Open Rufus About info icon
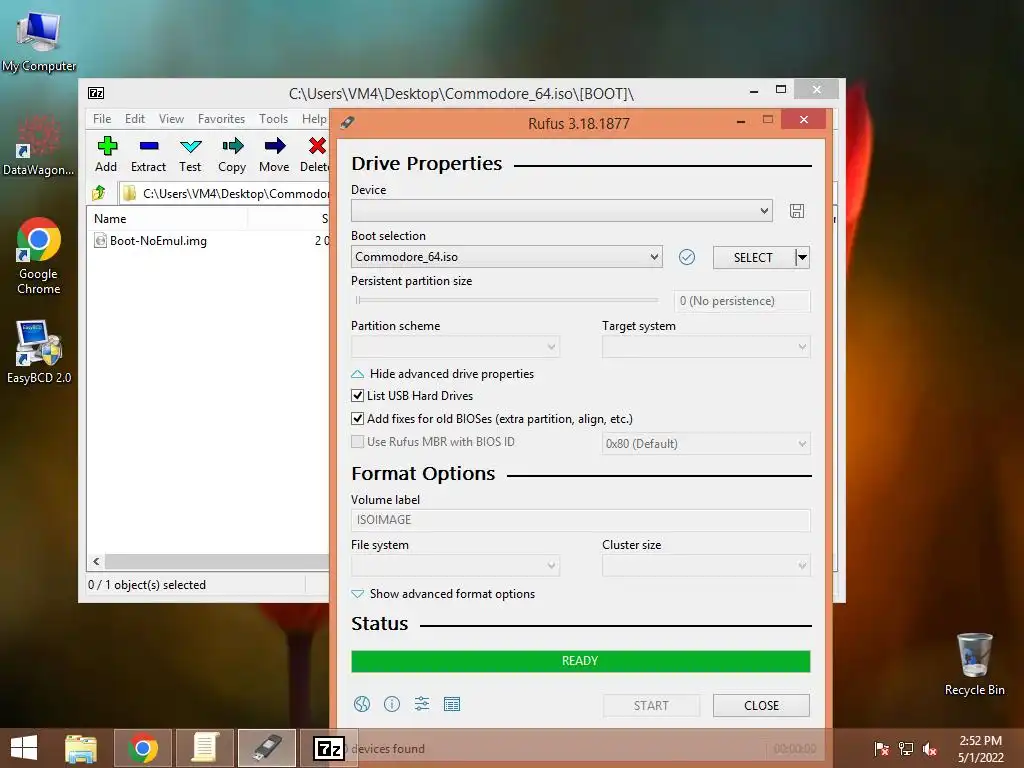Viewport: 1024px width, 768px height. (392, 704)
